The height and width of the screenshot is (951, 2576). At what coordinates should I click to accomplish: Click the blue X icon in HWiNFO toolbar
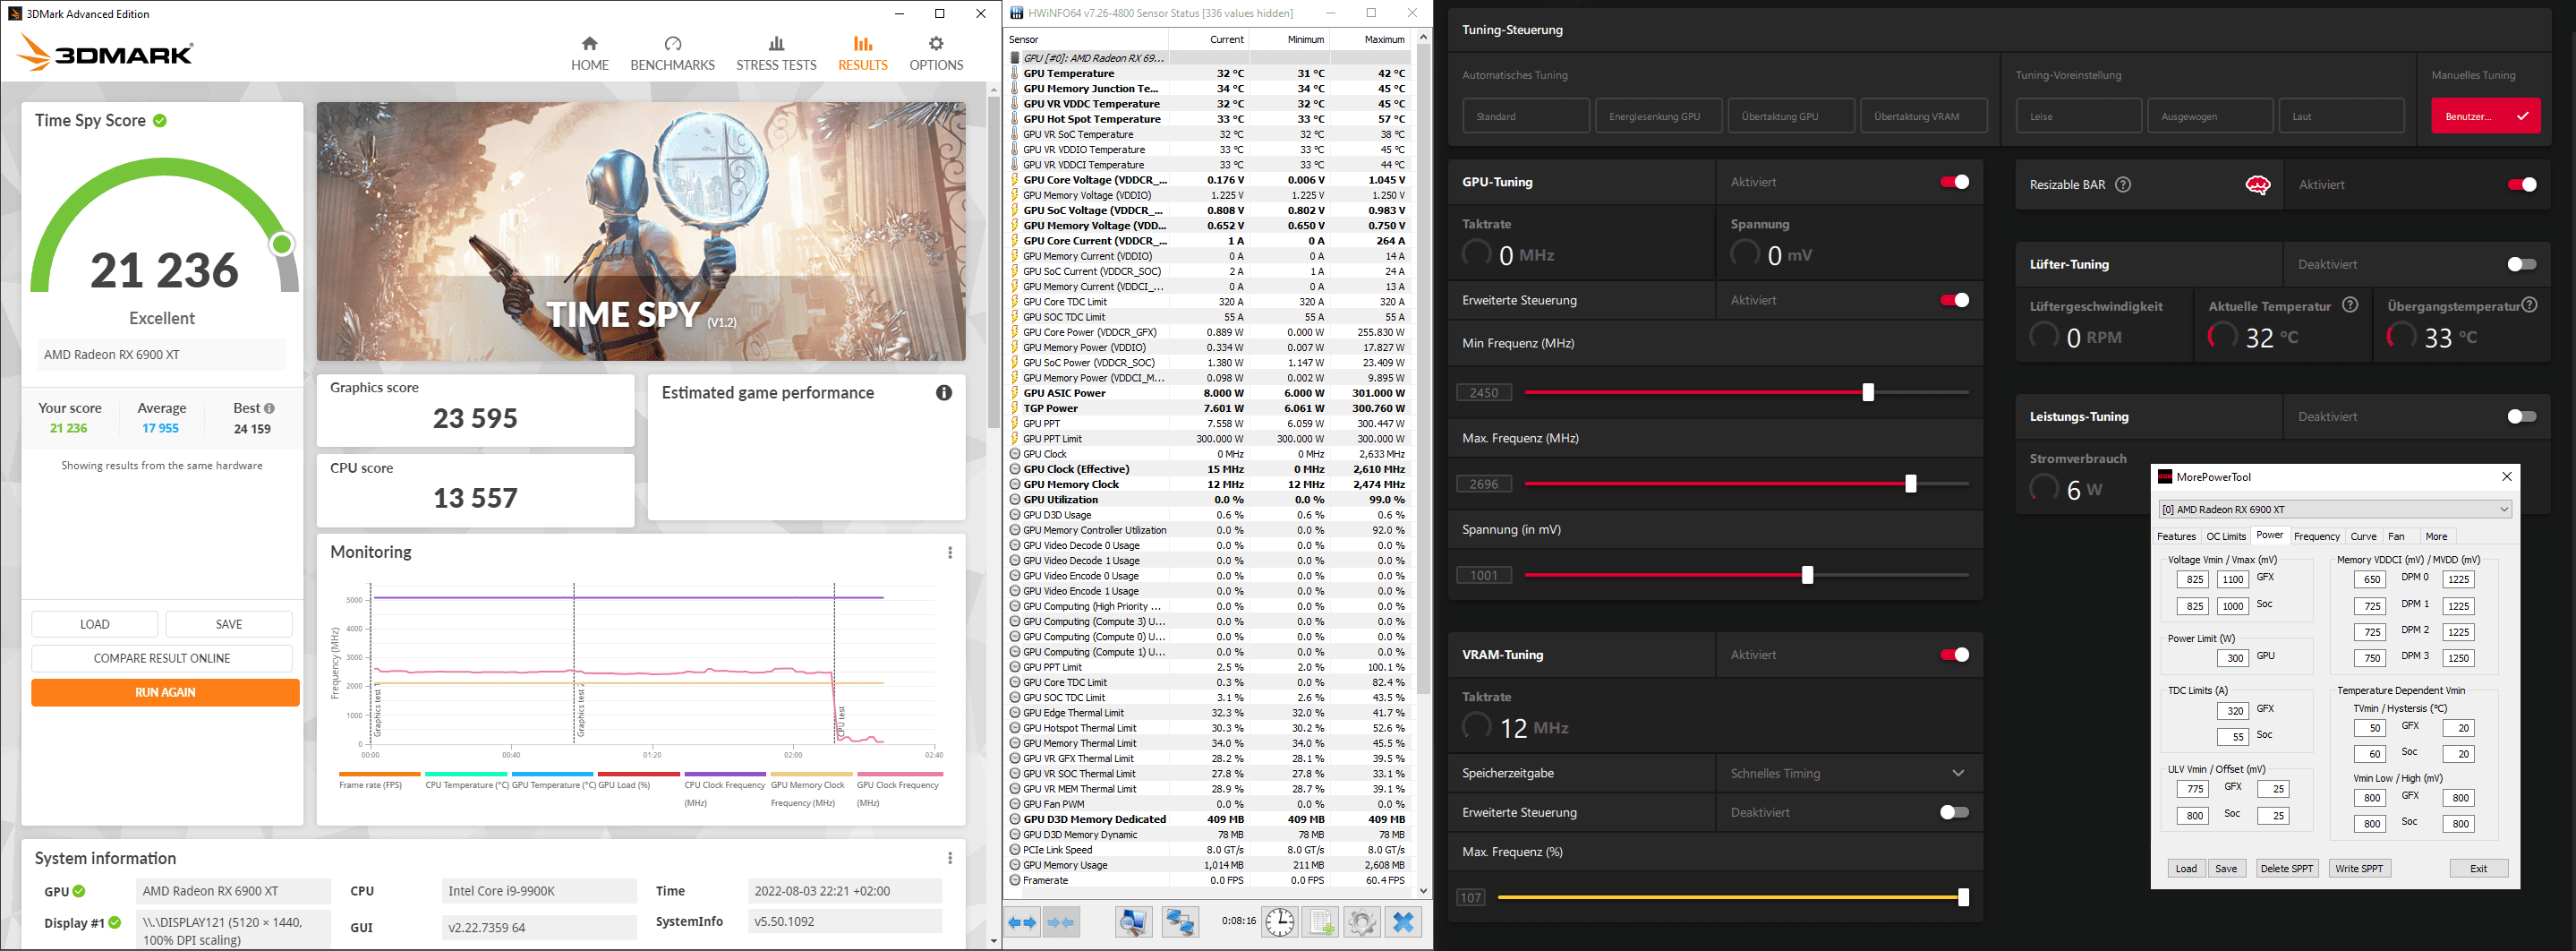[1403, 922]
